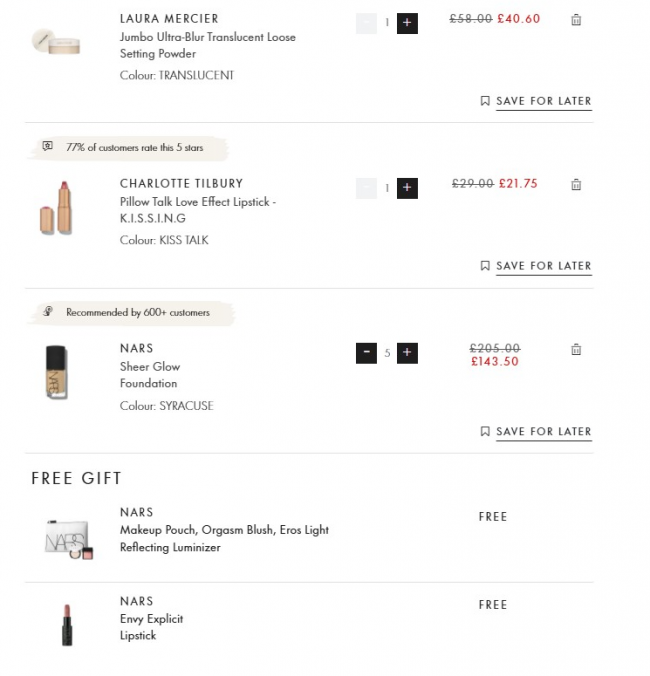Increase Laura Mercier powder quantity
This screenshot has height=676, width=650.
tap(407, 22)
